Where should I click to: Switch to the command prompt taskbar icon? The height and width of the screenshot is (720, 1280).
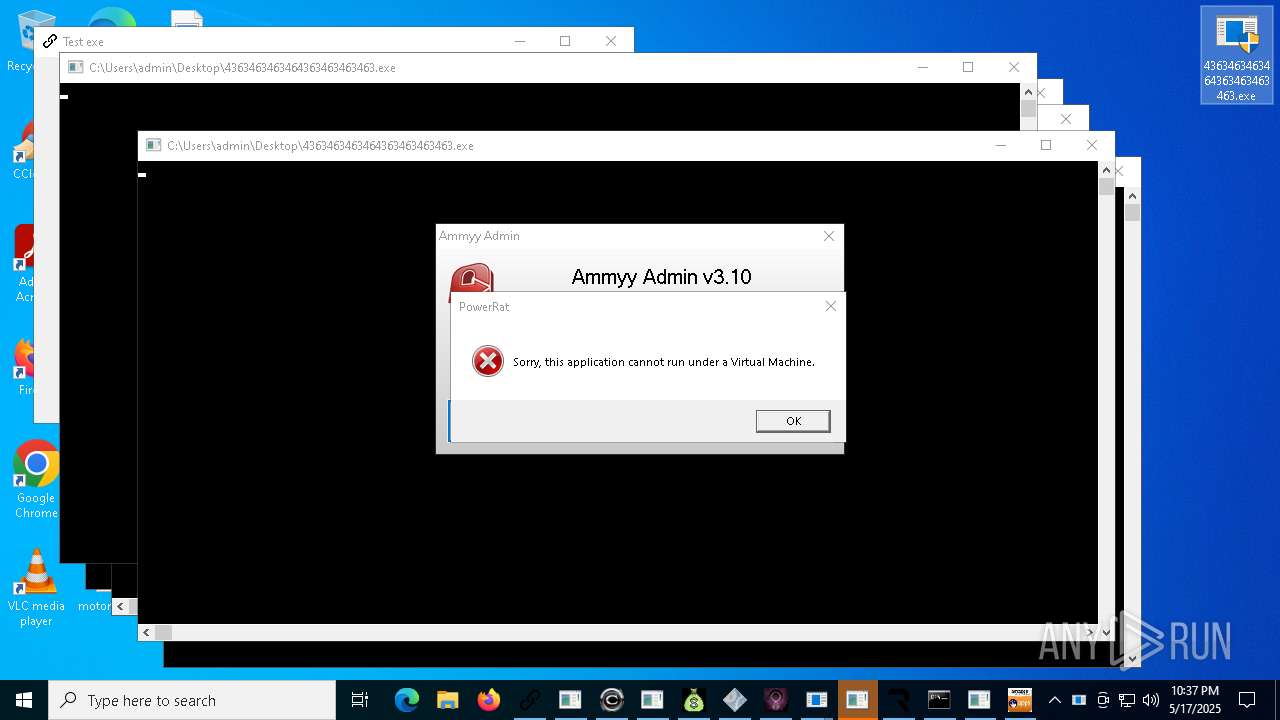pos(939,700)
